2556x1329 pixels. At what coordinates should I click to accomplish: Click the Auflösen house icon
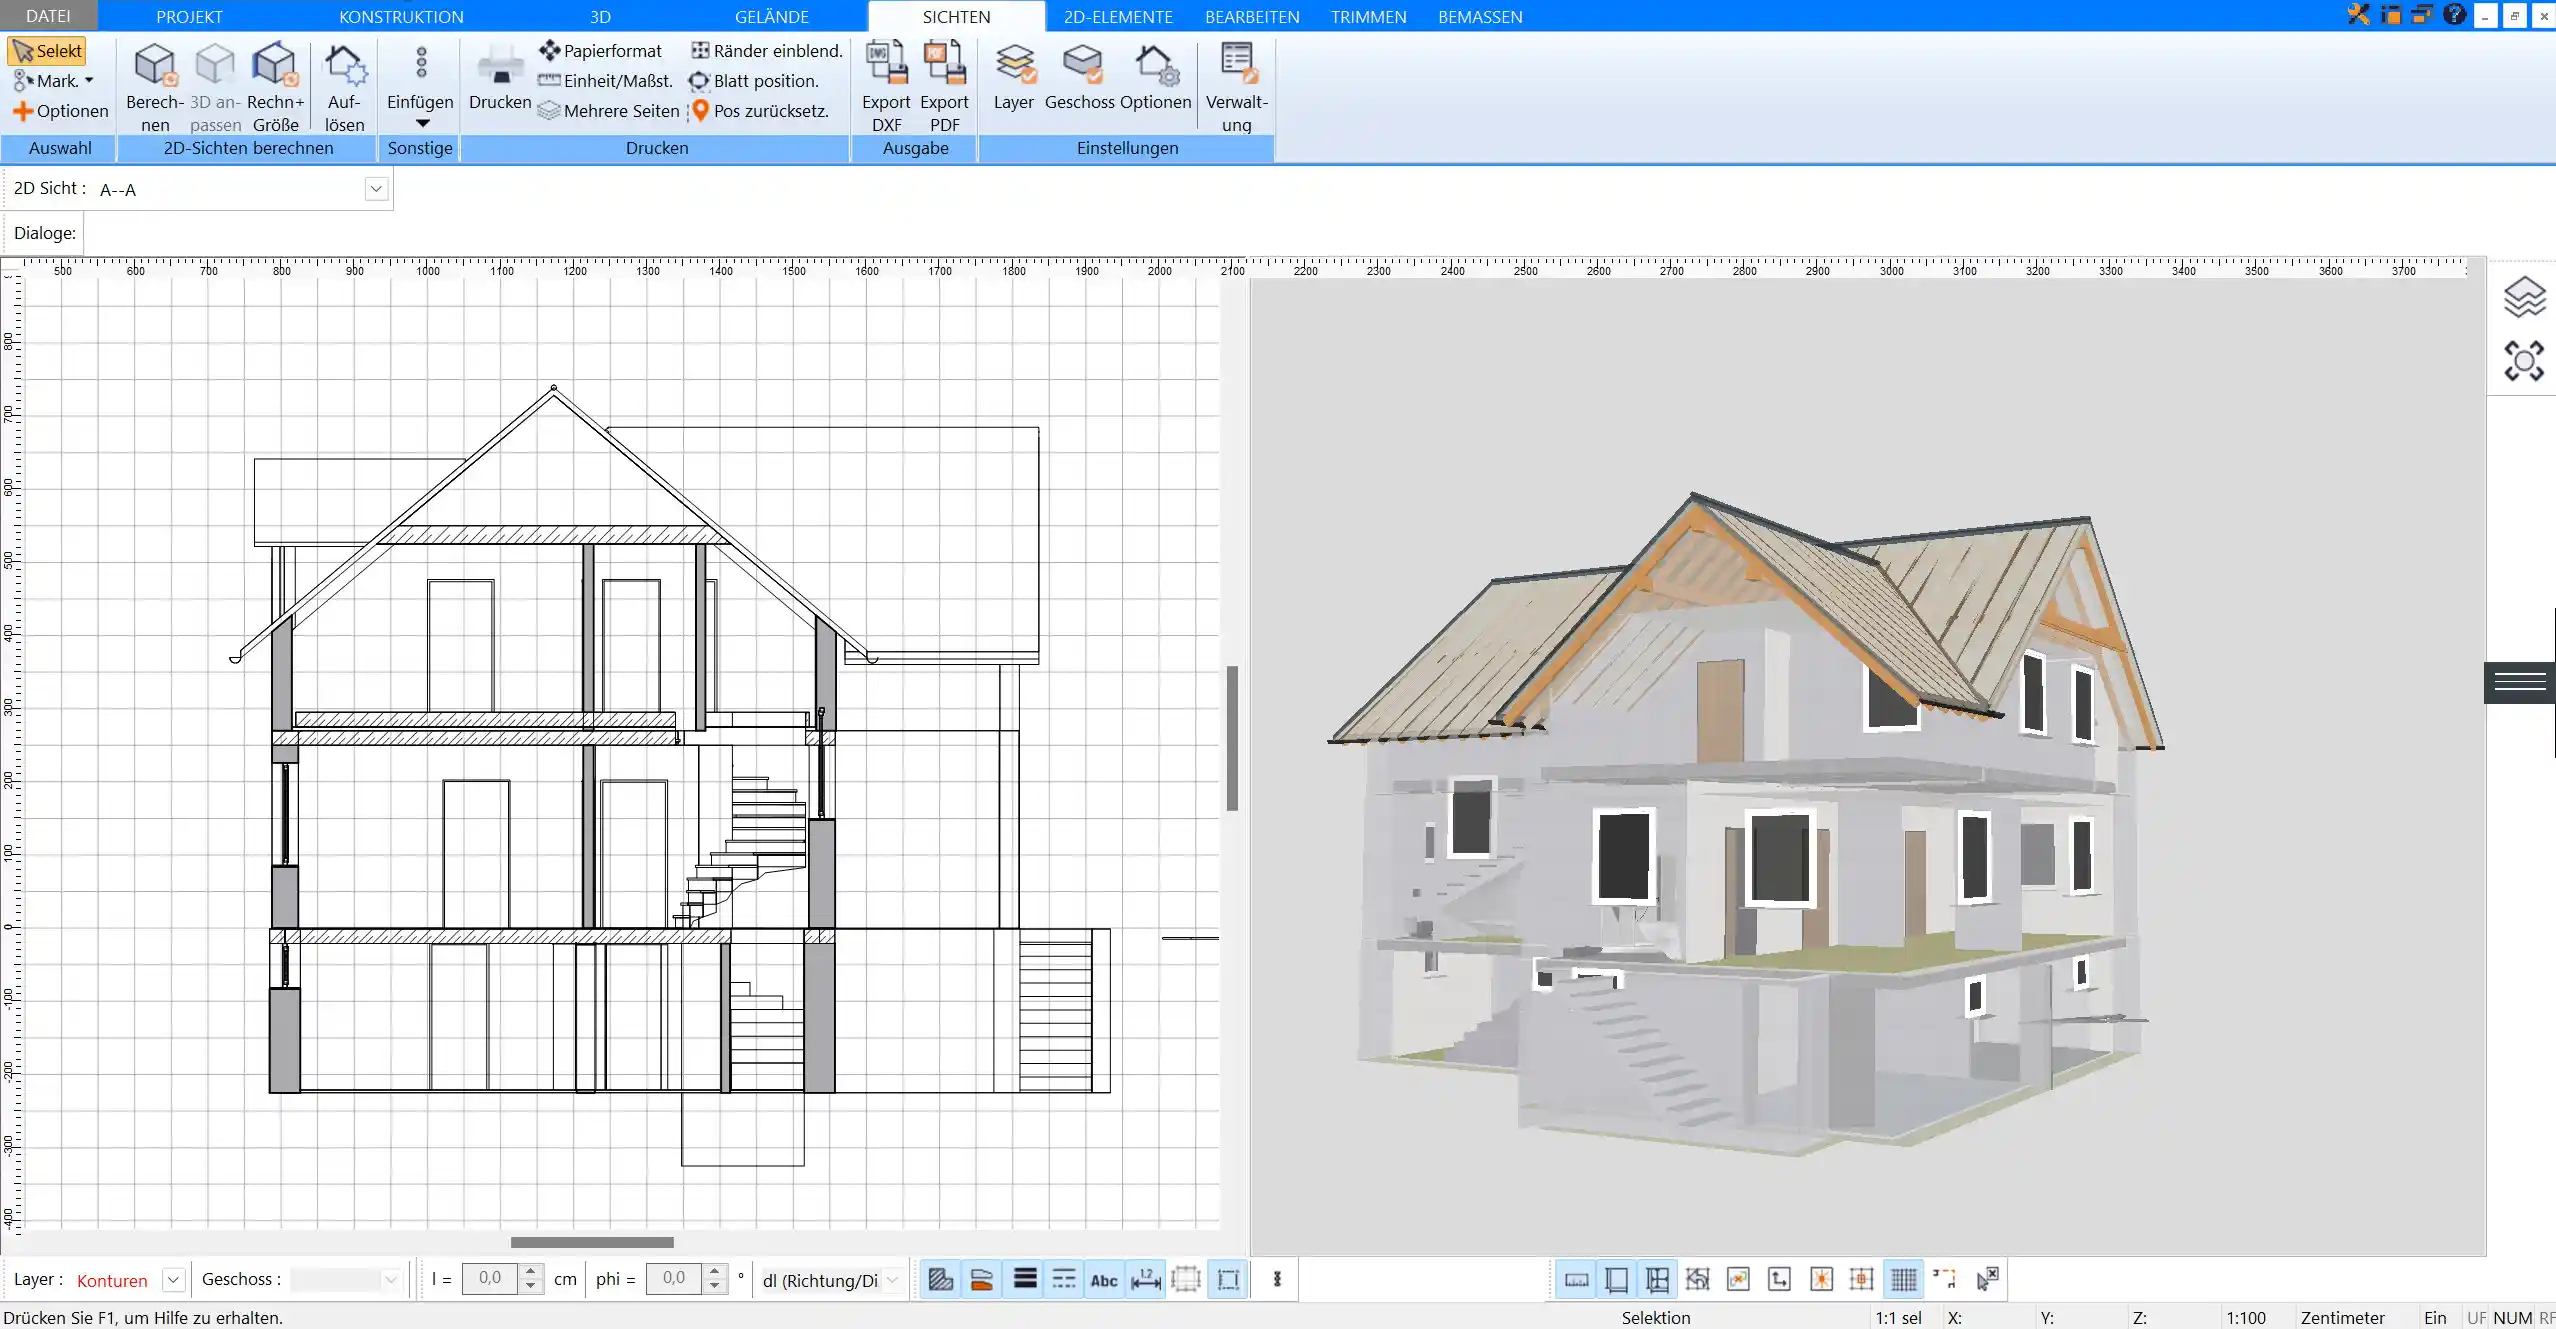pyautogui.click(x=345, y=65)
